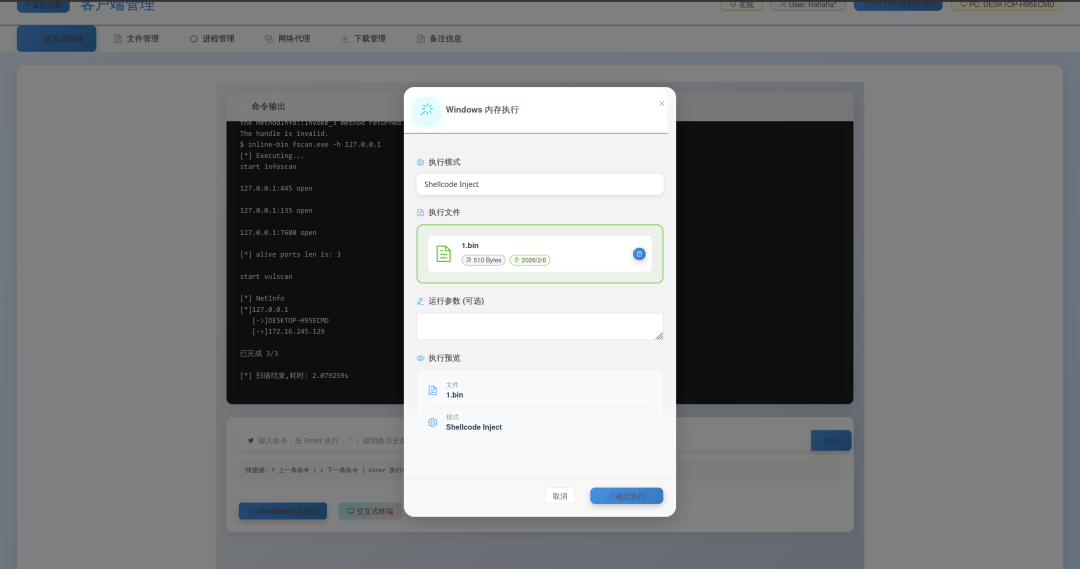The width and height of the screenshot is (1080, 569).
Task: Click the spinner icon in the dialog header
Action: click(x=427, y=110)
